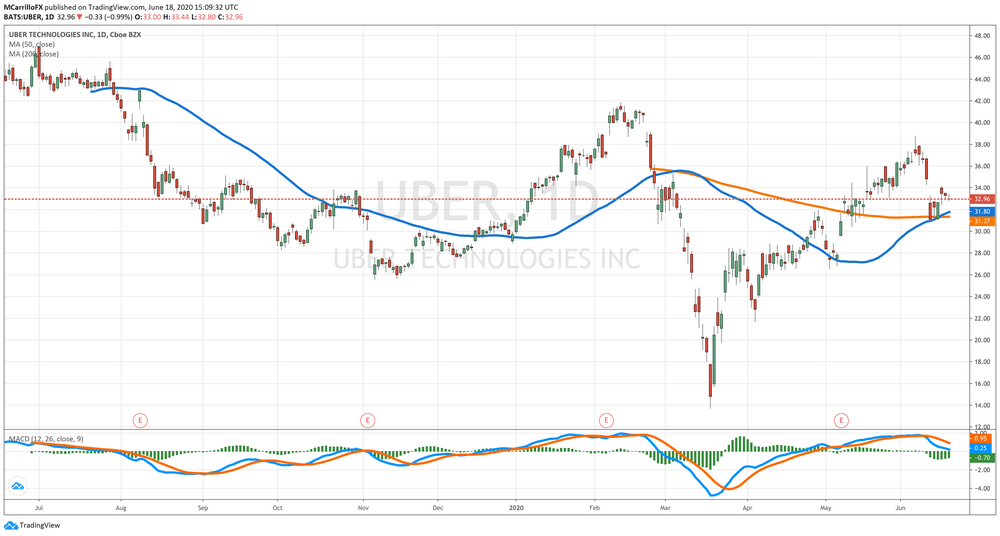Click the 48.00 price axis label

[982, 36]
